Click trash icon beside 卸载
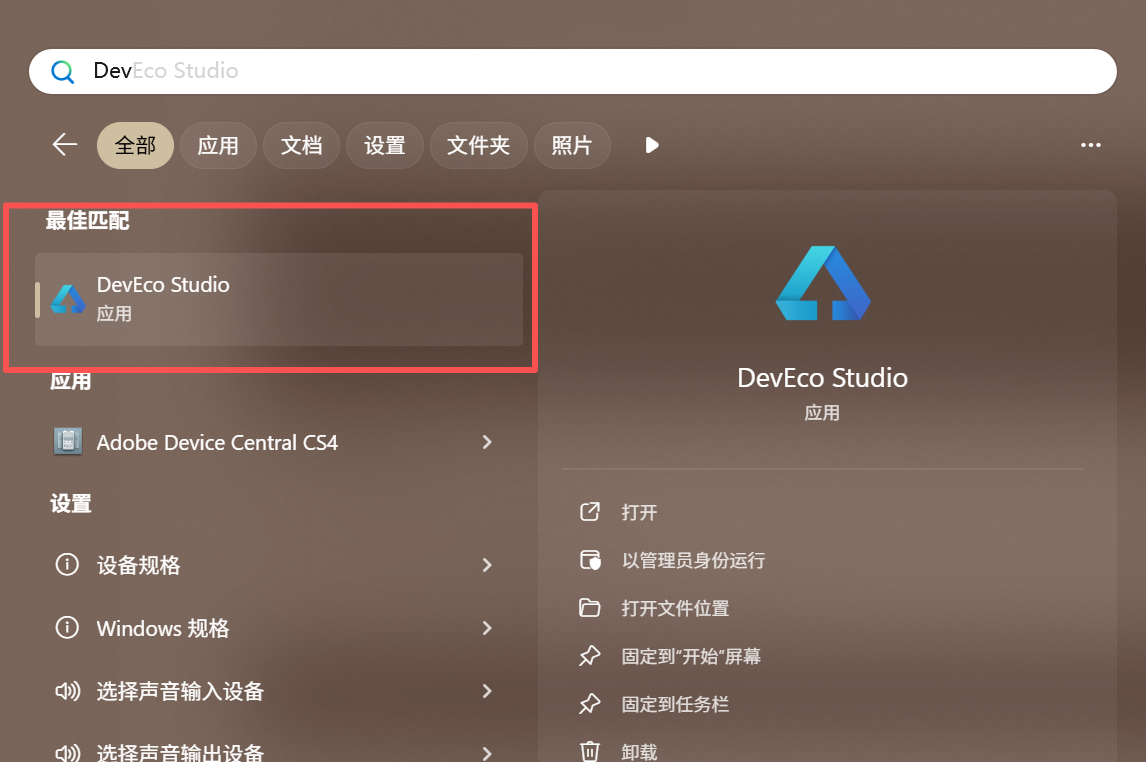 coord(590,752)
